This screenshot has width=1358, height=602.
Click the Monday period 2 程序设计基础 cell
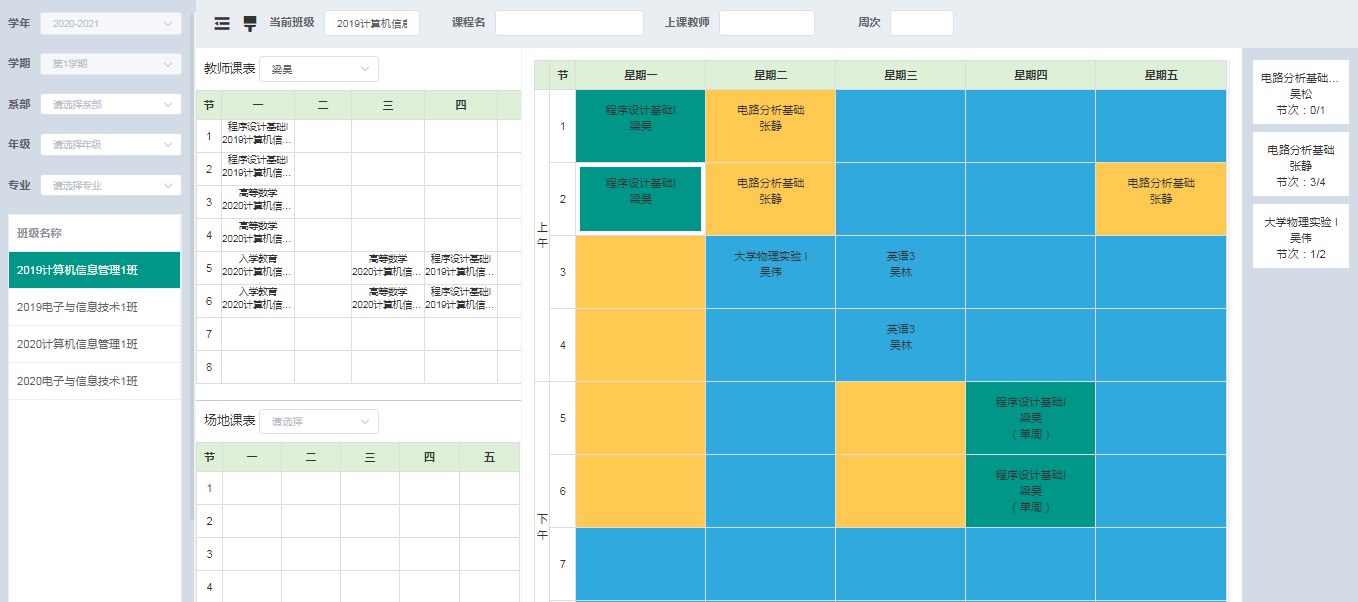[x=640, y=199]
